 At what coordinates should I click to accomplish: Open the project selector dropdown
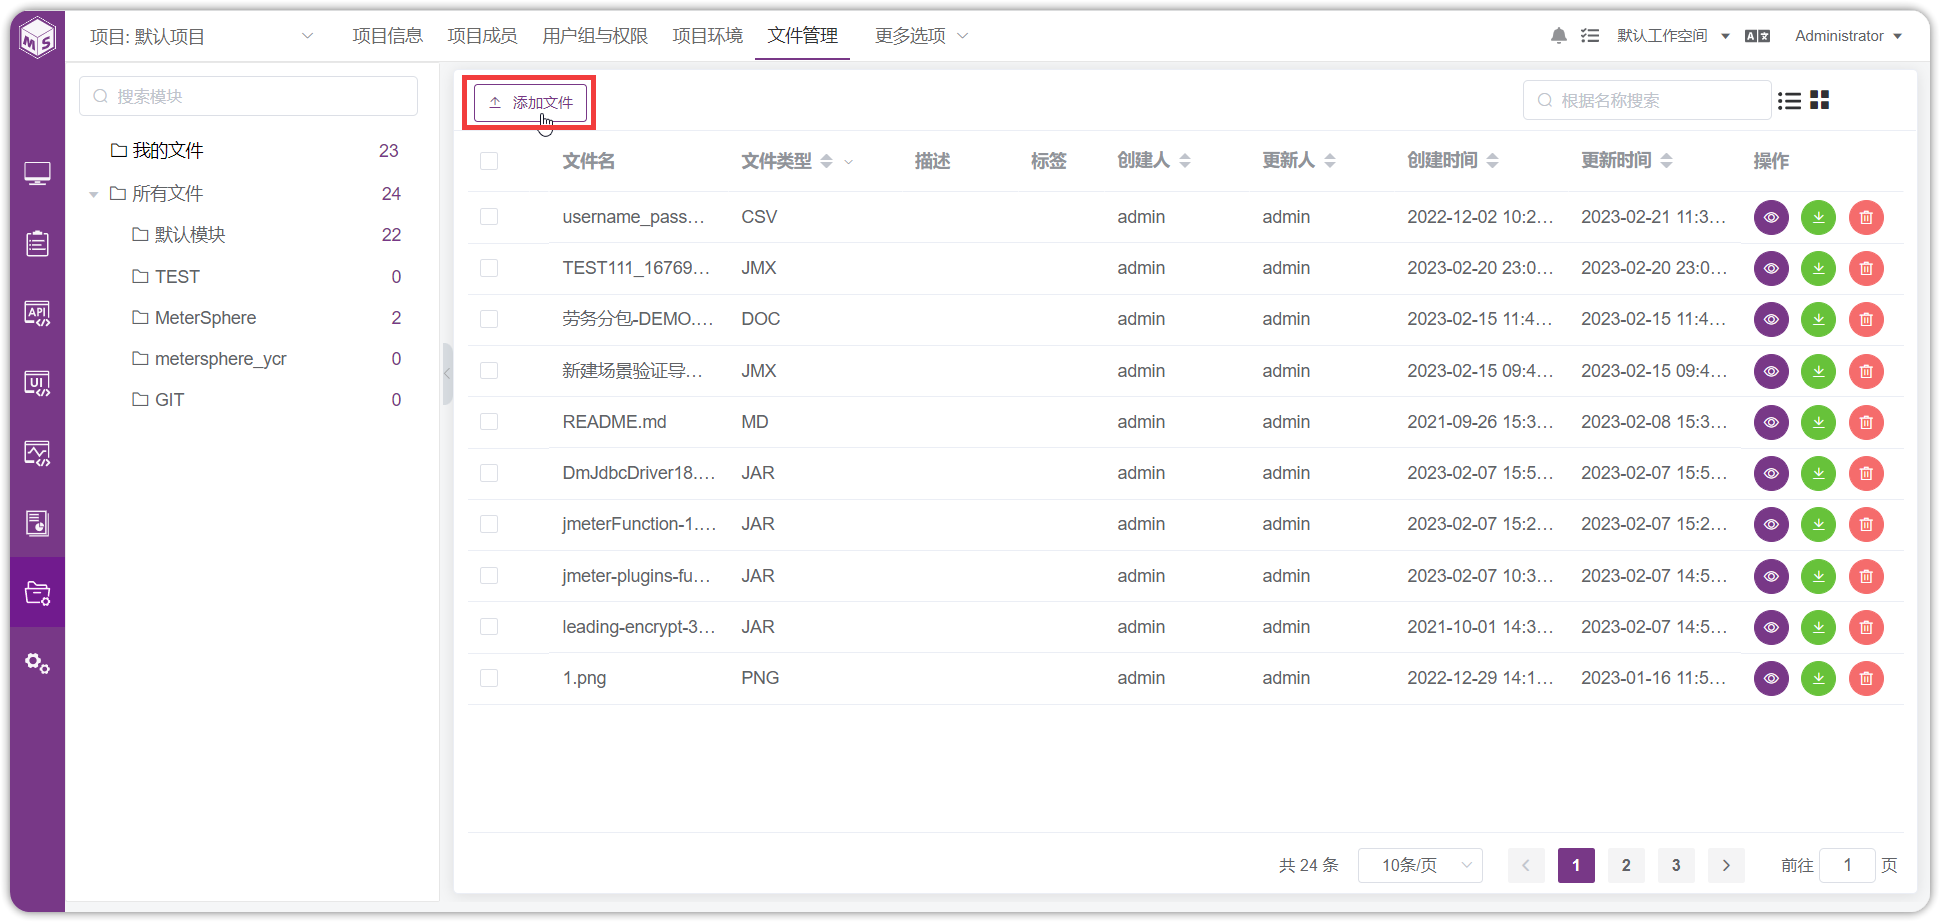tap(202, 36)
